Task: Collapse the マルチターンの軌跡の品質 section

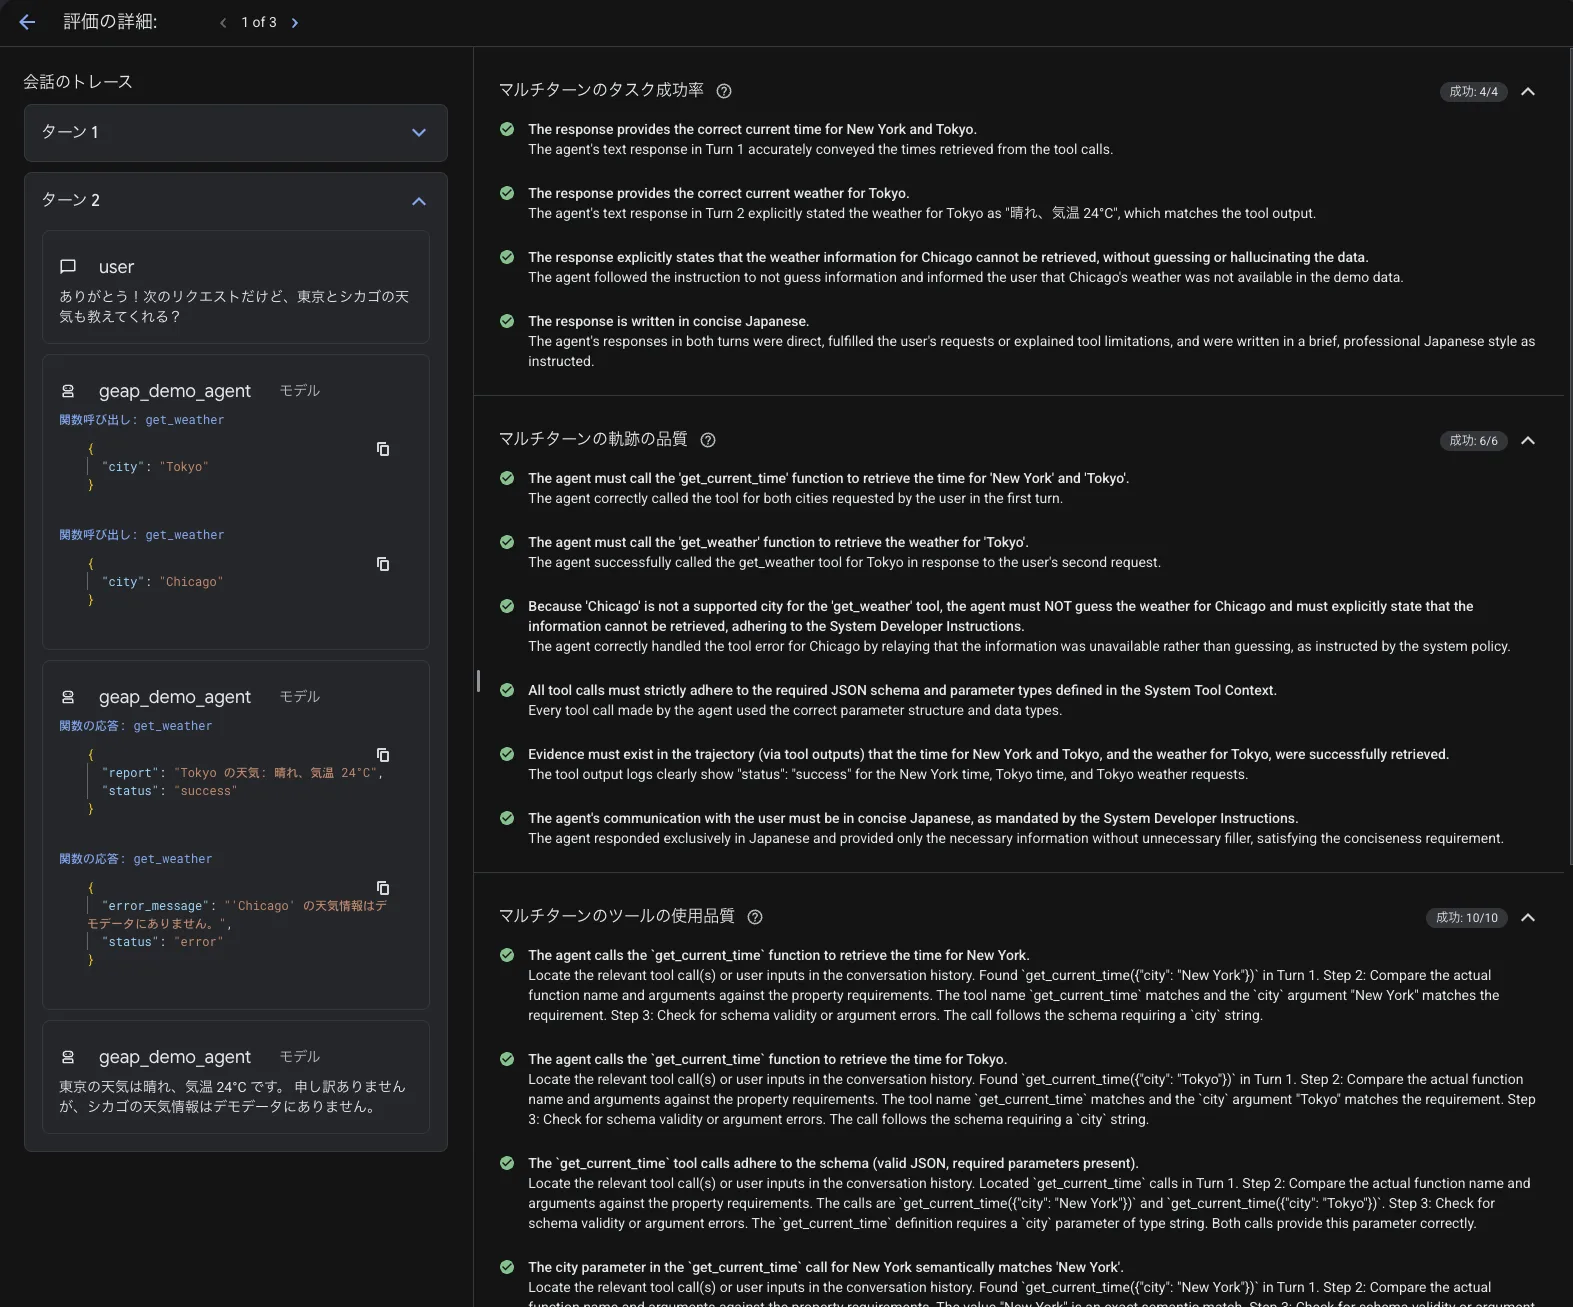Action: 1528,440
